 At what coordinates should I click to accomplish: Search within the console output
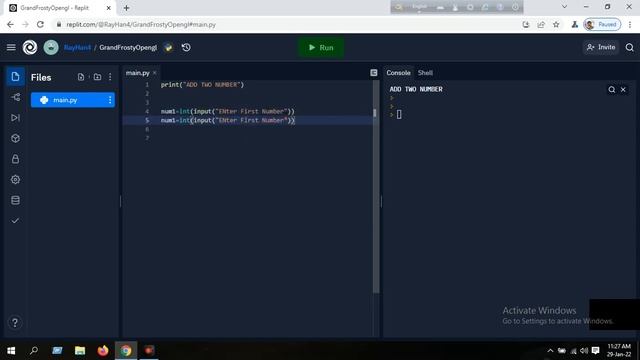click(611, 89)
